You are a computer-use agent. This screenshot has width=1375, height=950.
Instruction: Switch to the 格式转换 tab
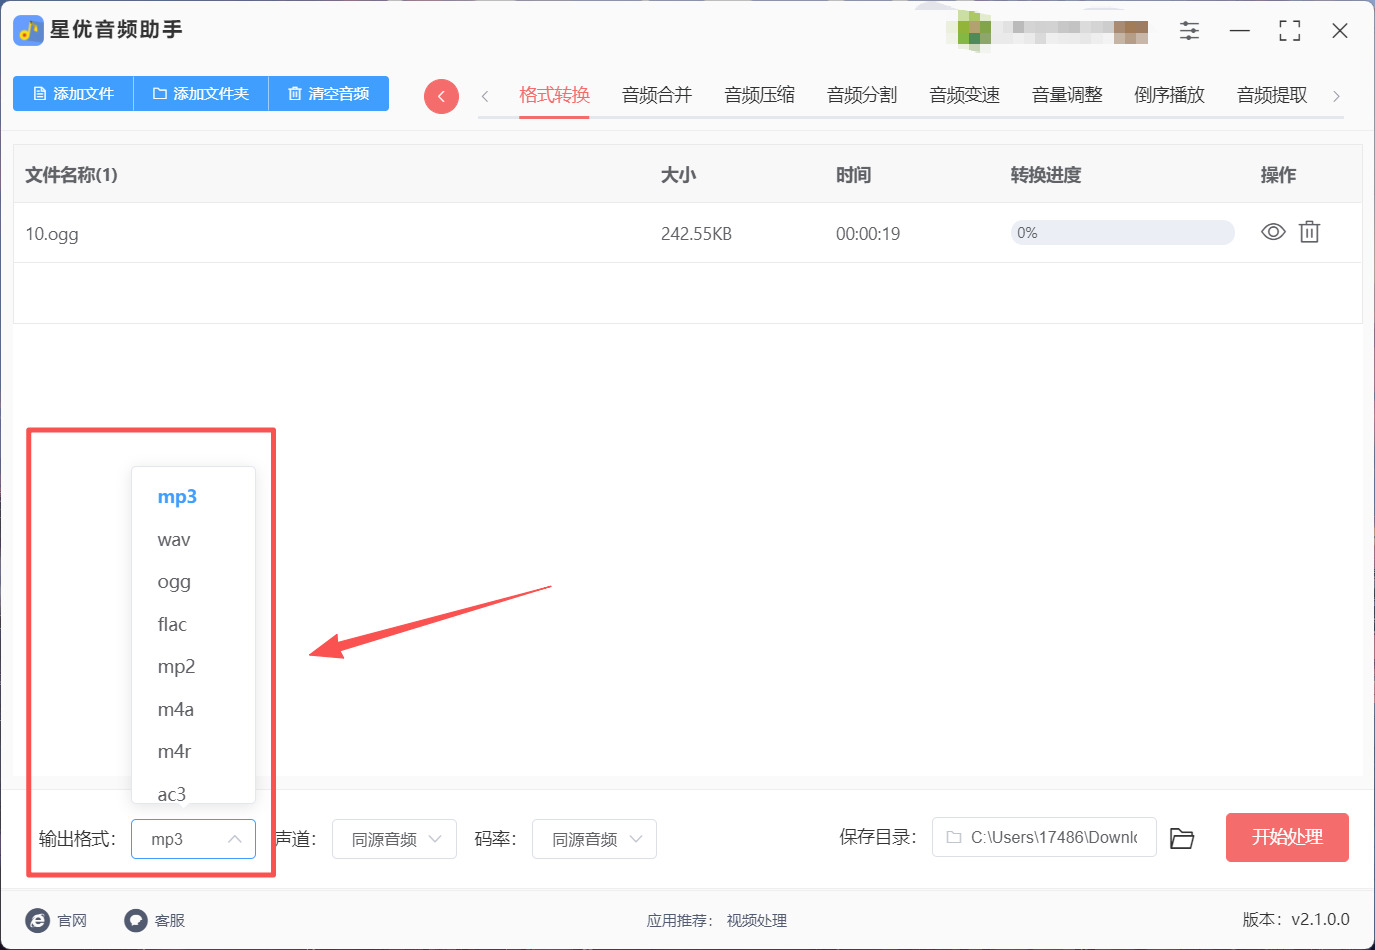coord(554,95)
